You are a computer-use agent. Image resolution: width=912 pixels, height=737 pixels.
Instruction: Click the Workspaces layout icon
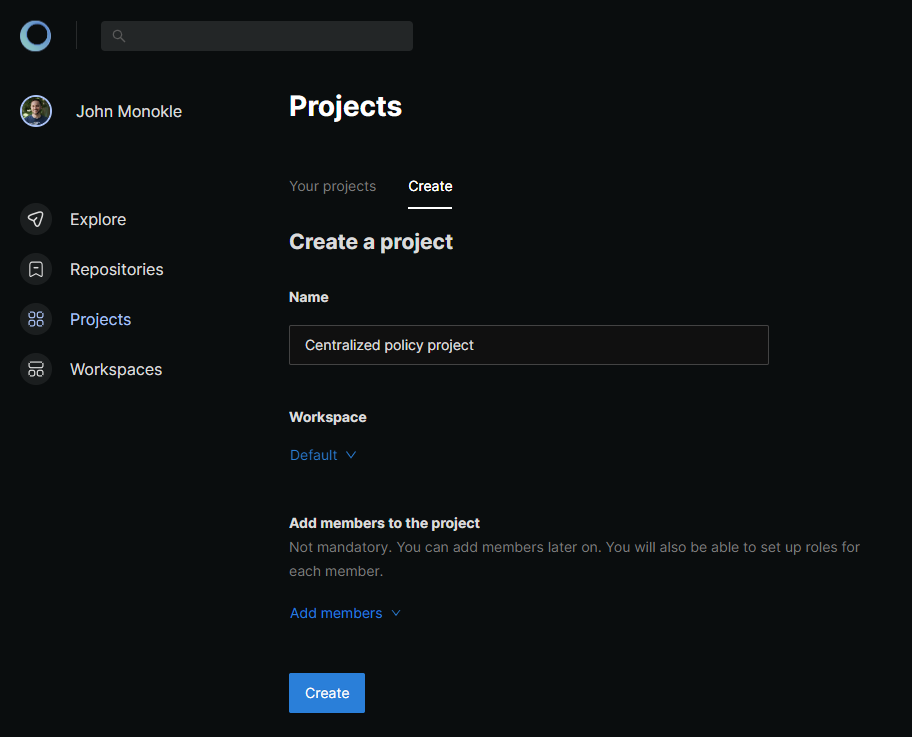pos(36,369)
